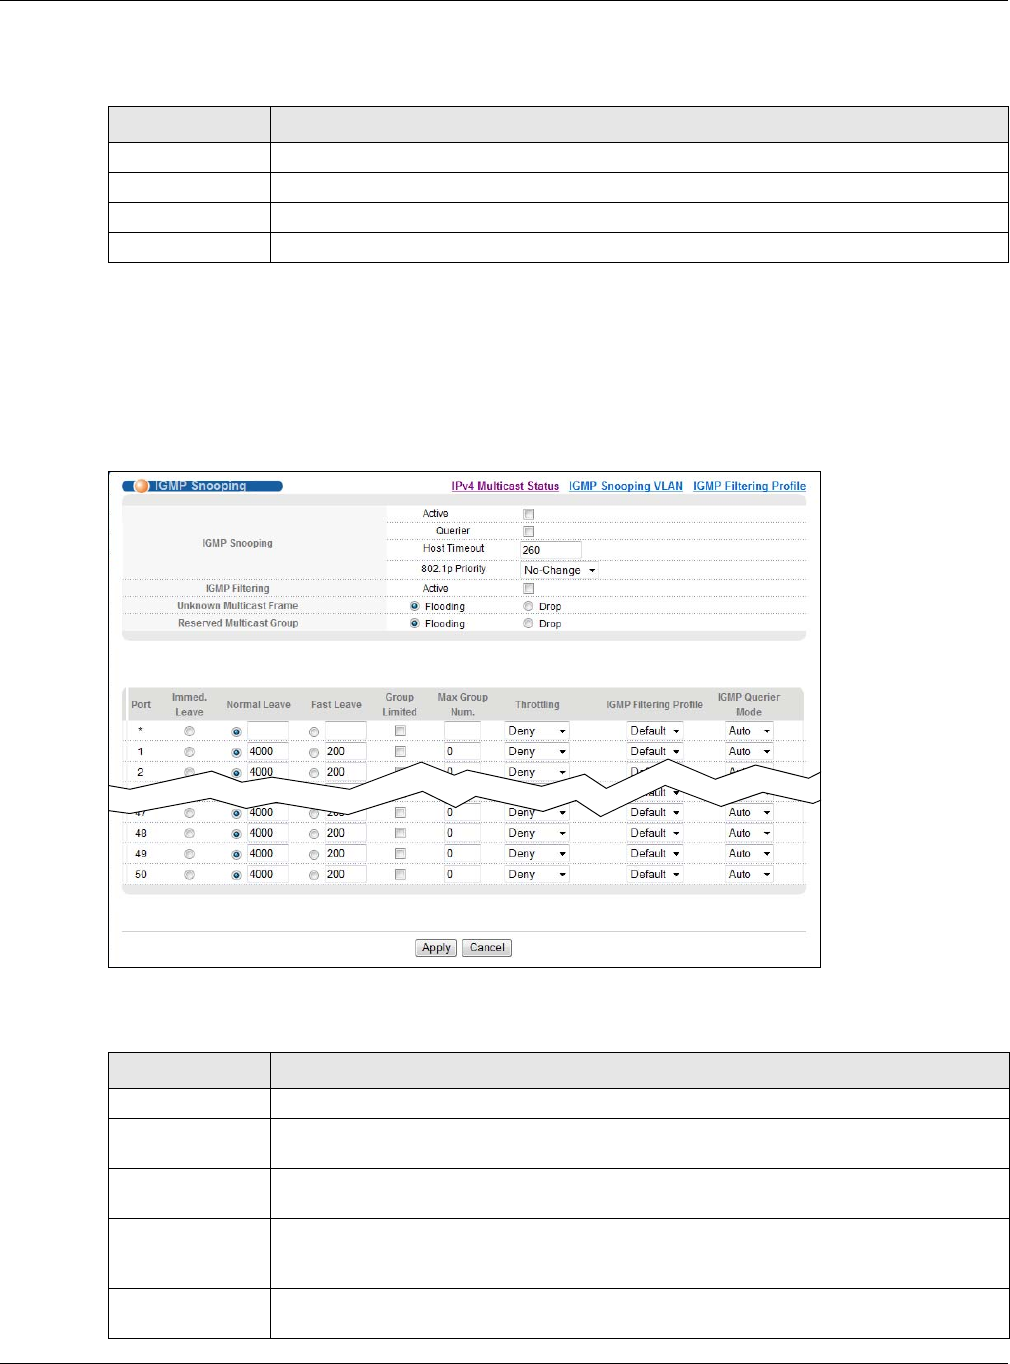Screen dimensions: 1010x1364
Task: Open IGMP Filtering Profile dropdown for port *
Action: point(655,731)
